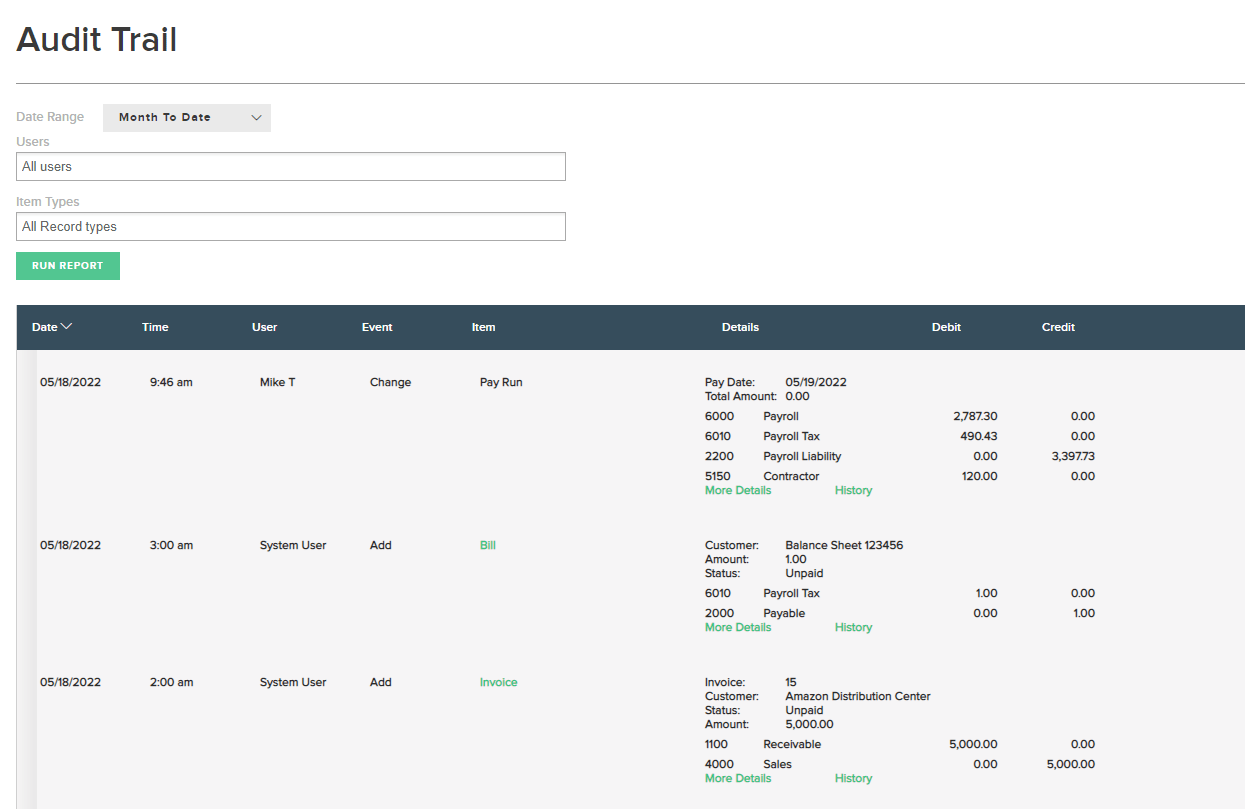View History for the Bill entry
The height and width of the screenshot is (809, 1245).
point(853,628)
